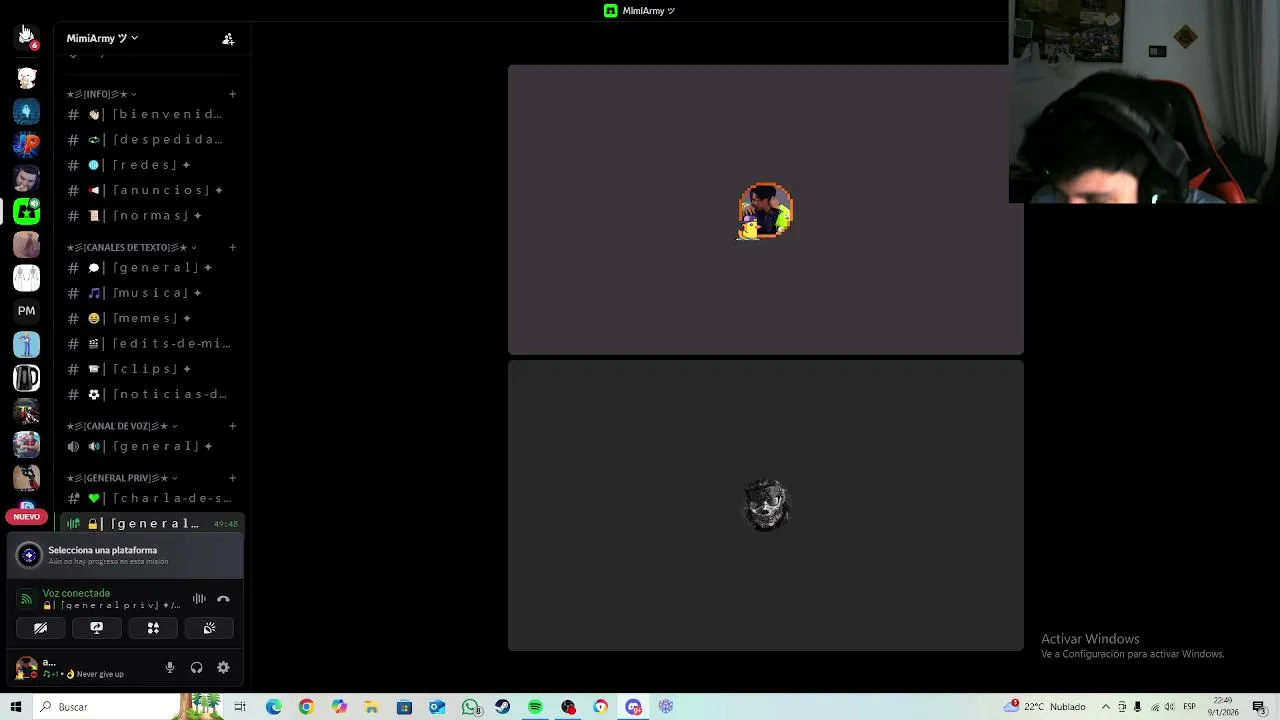This screenshot has width=1280, height=720.
Task: Select the bottom voice participant tile avatar
Action: click(767, 505)
